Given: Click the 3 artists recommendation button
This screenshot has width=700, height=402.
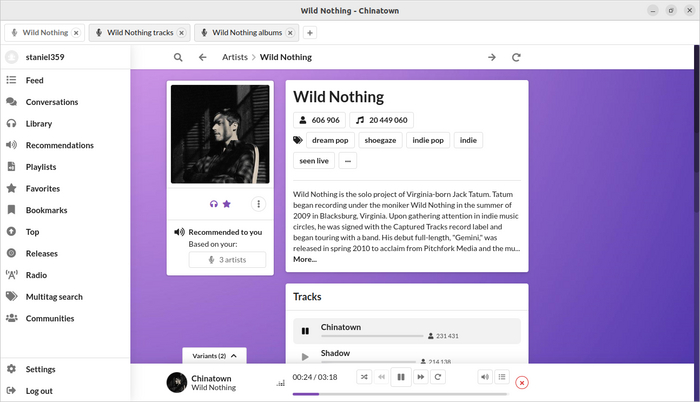Looking at the screenshot, I should coord(228,260).
